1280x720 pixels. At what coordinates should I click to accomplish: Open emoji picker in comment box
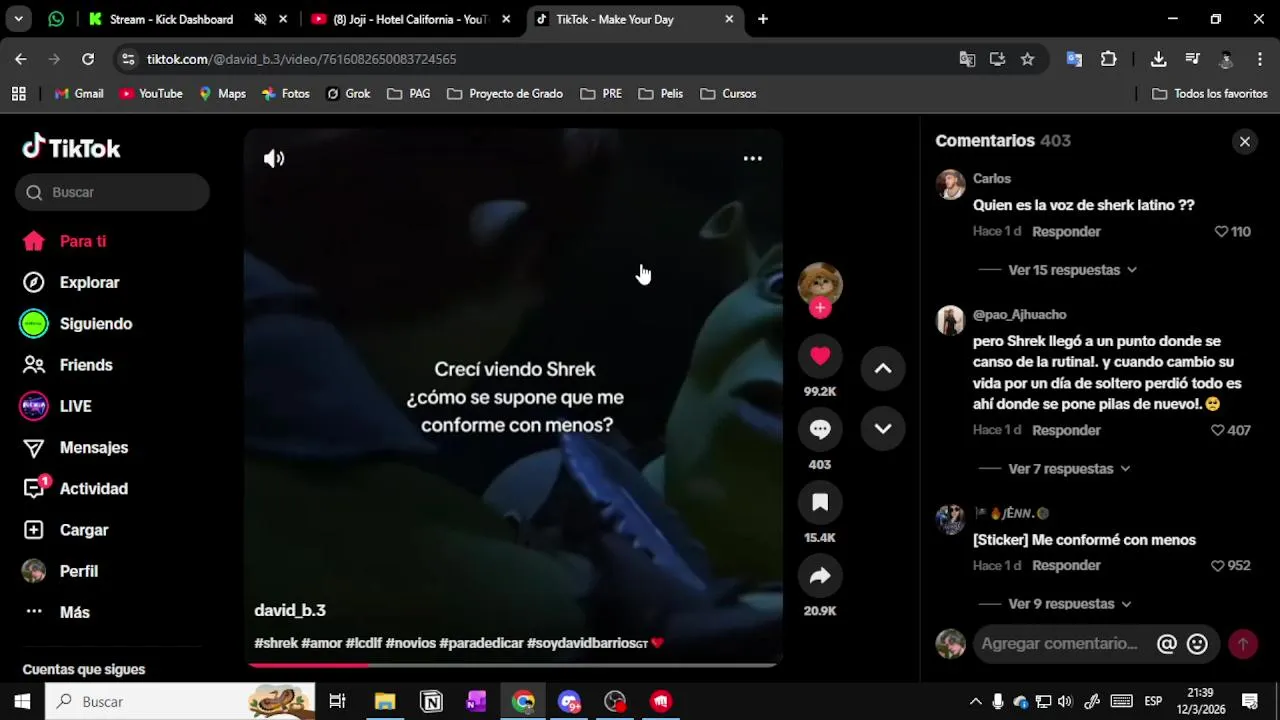[x=1197, y=644]
